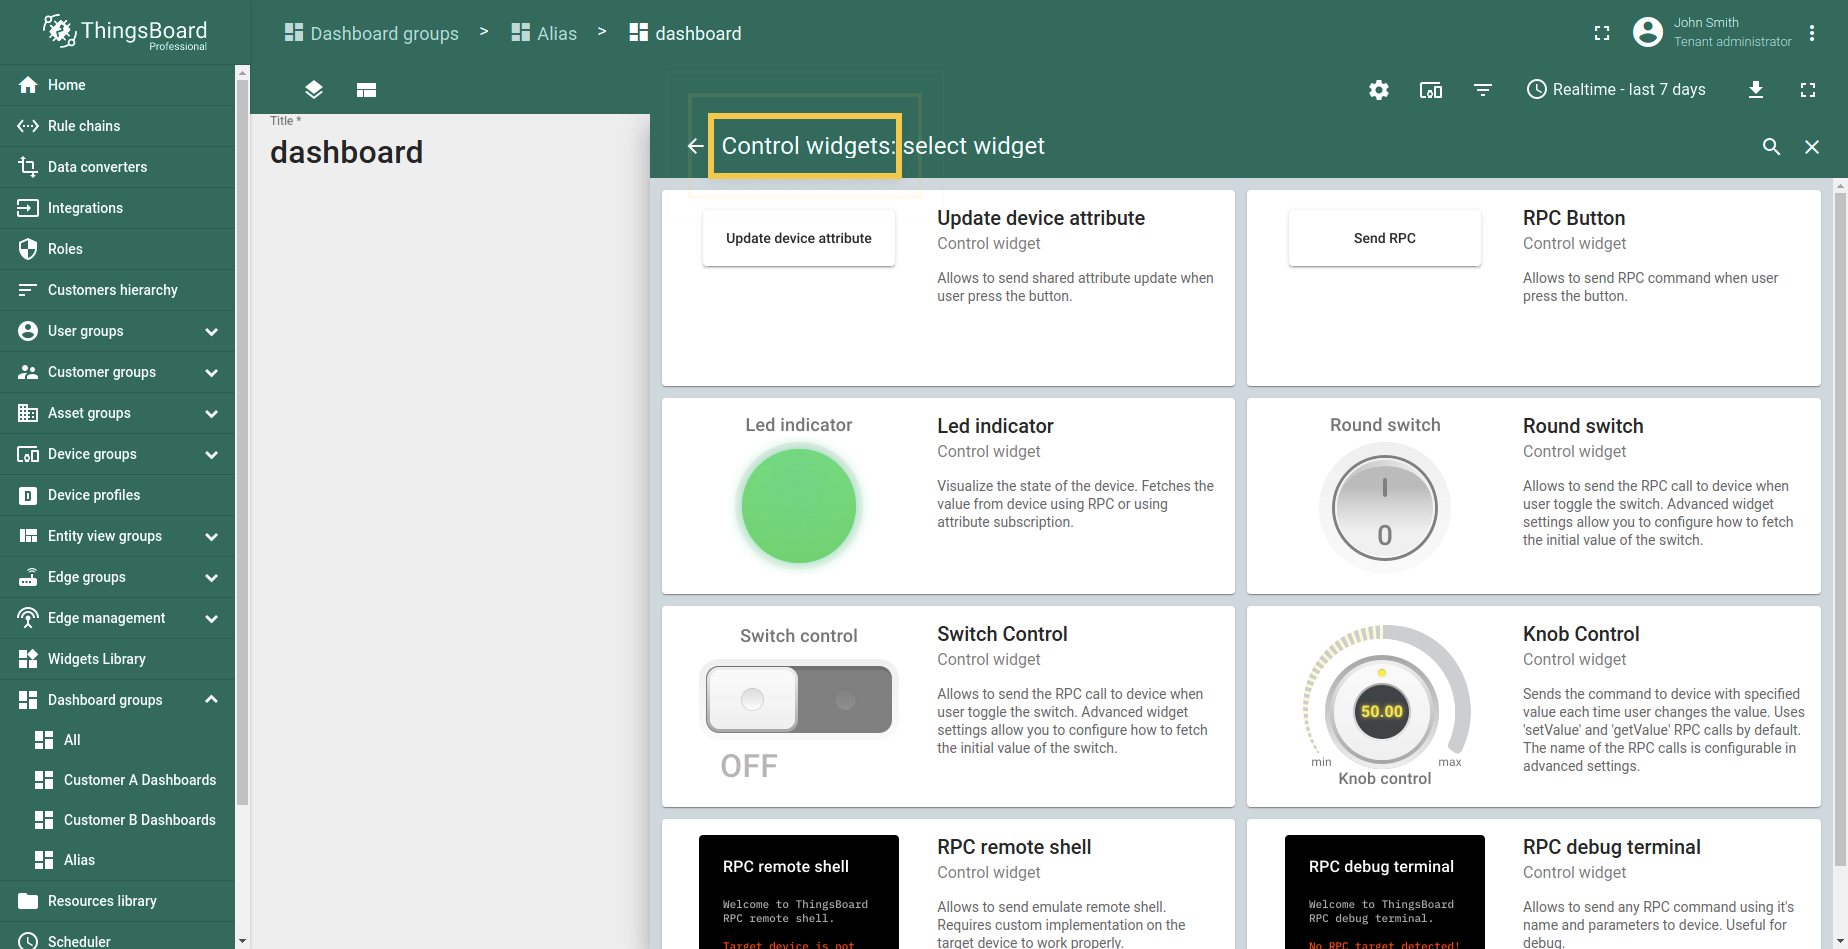The height and width of the screenshot is (949, 1848).
Task: Toggle fullscreen icon in top header
Action: coord(1602,33)
